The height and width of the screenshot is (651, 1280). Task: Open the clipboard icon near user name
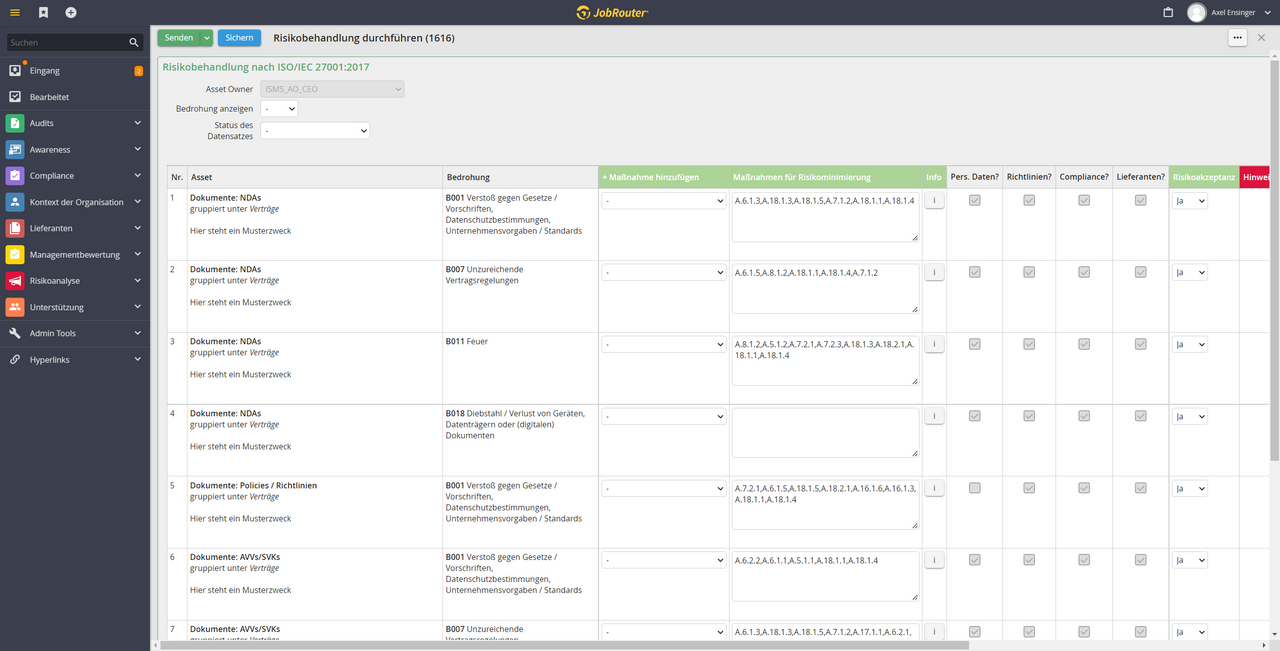(1168, 12)
